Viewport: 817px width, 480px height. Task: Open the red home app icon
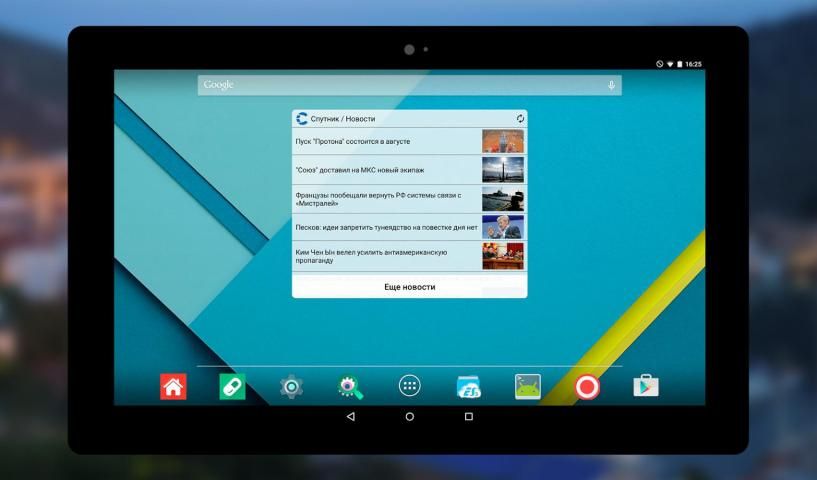point(173,387)
